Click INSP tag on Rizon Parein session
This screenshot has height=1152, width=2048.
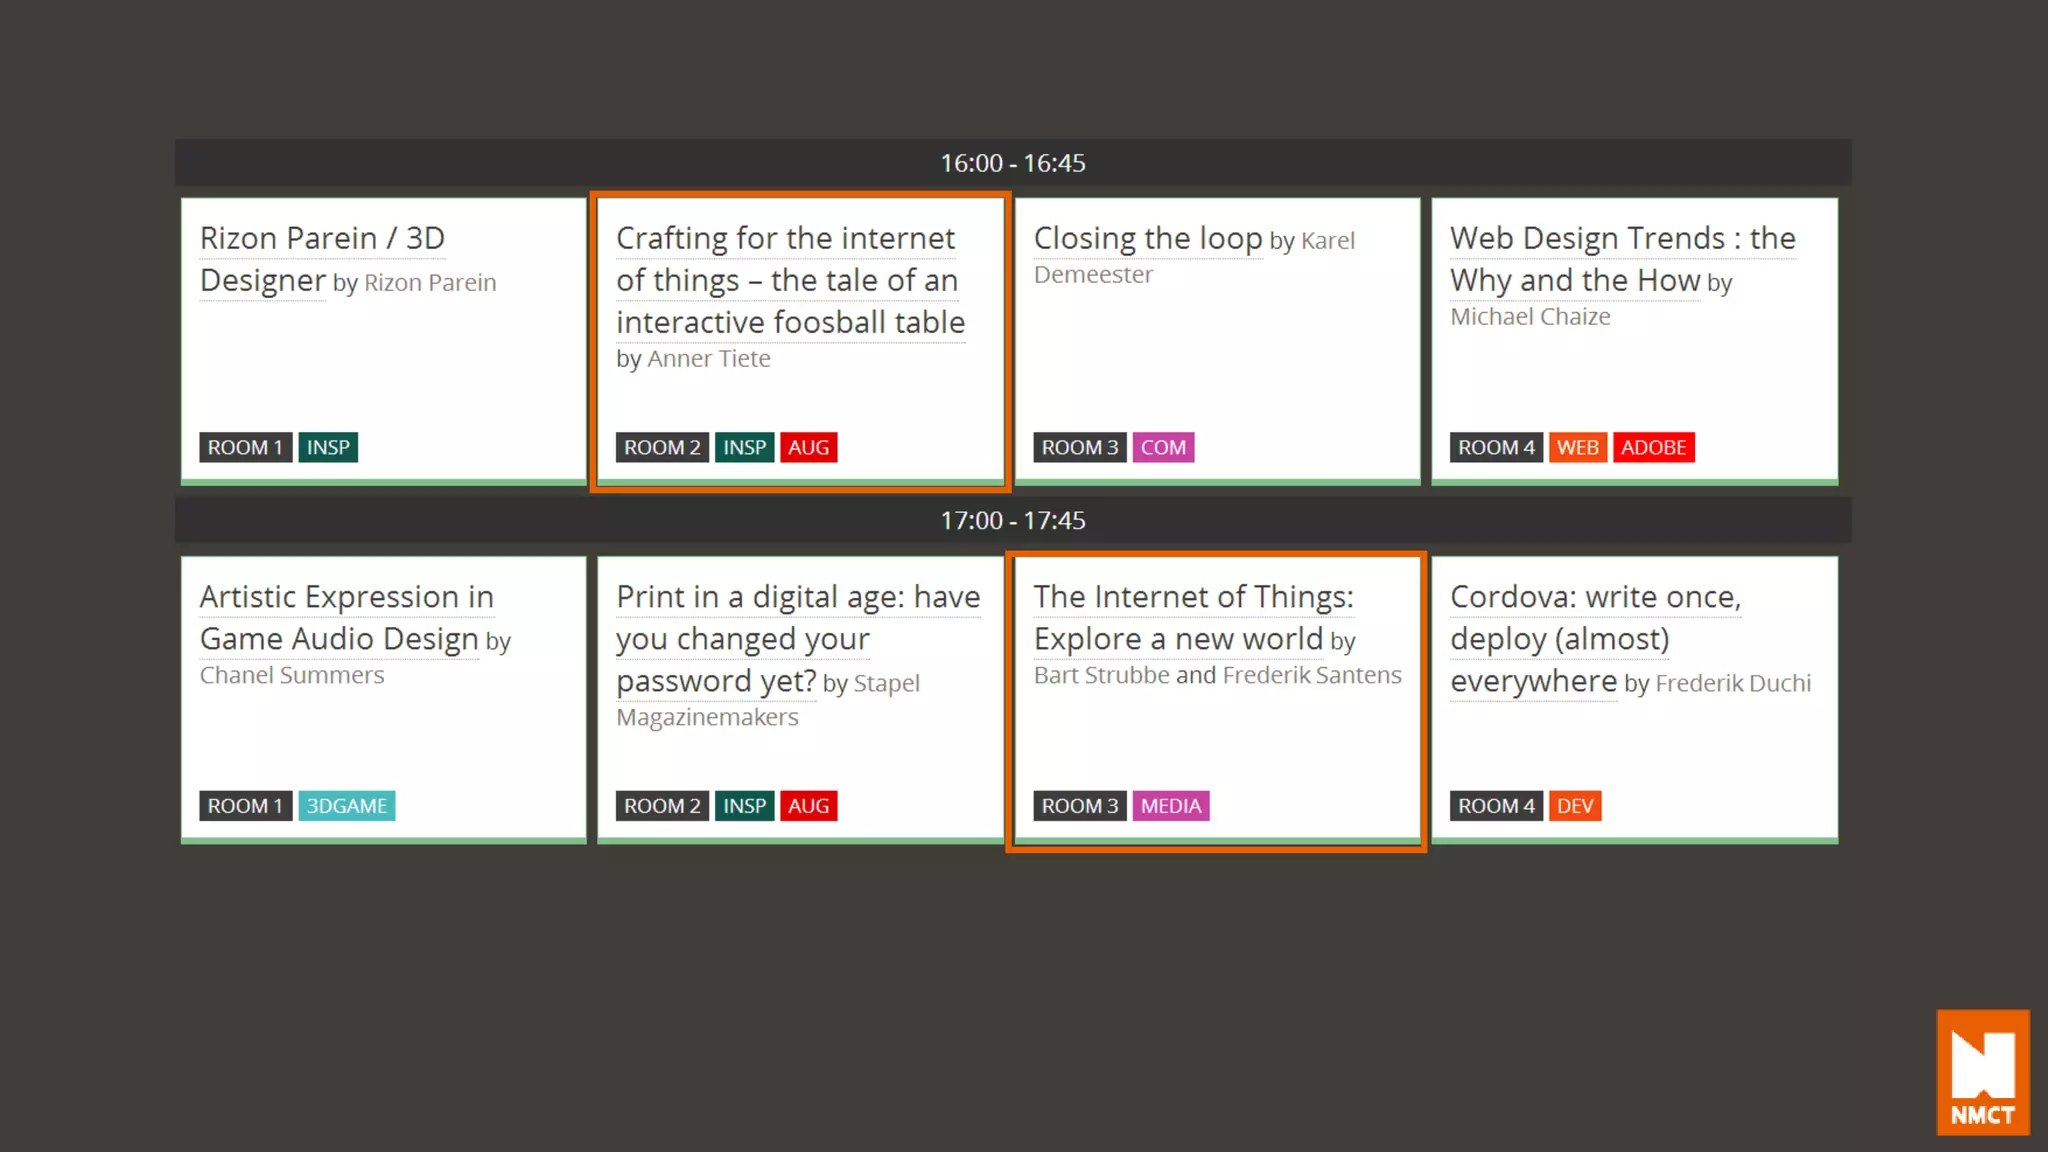[x=328, y=447]
